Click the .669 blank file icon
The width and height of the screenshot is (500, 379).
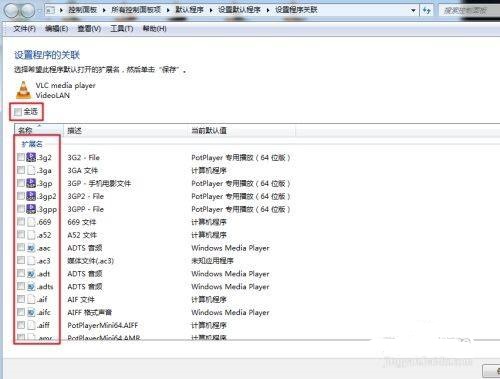31,222
